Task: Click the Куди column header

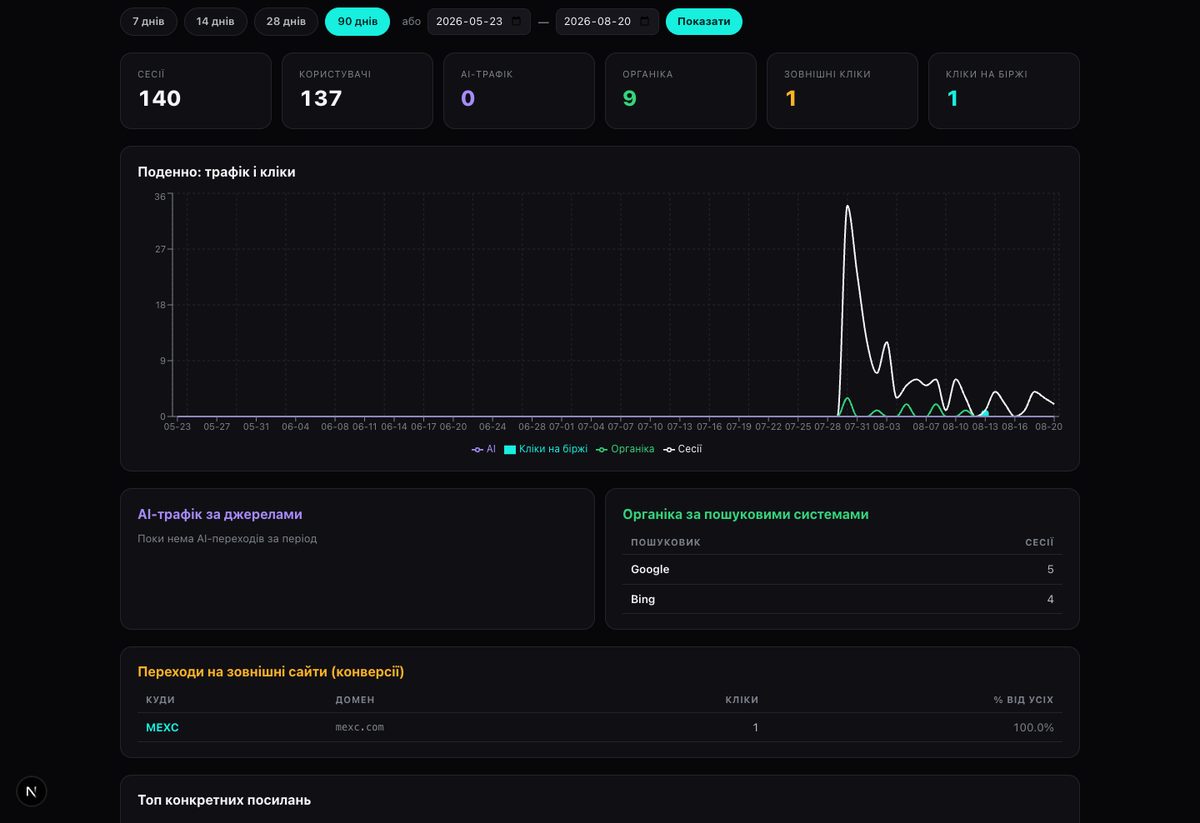Action: point(160,700)
